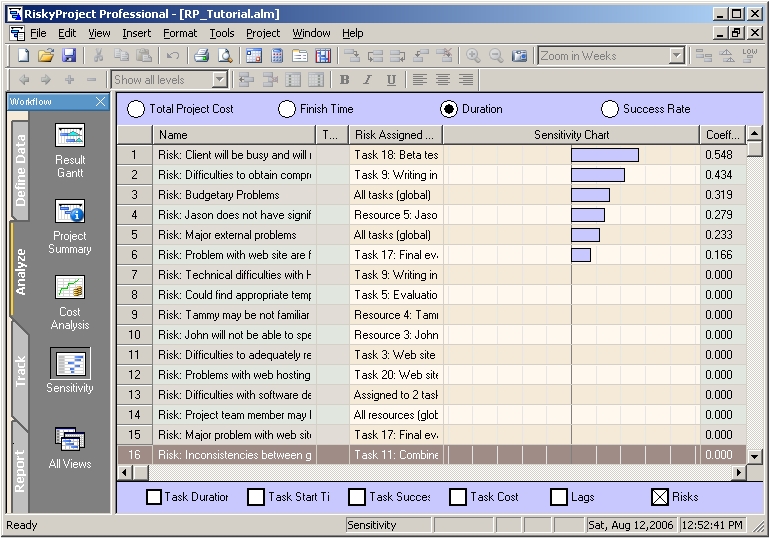
Task: Check Lags checkbox
Action: point(559,497)
